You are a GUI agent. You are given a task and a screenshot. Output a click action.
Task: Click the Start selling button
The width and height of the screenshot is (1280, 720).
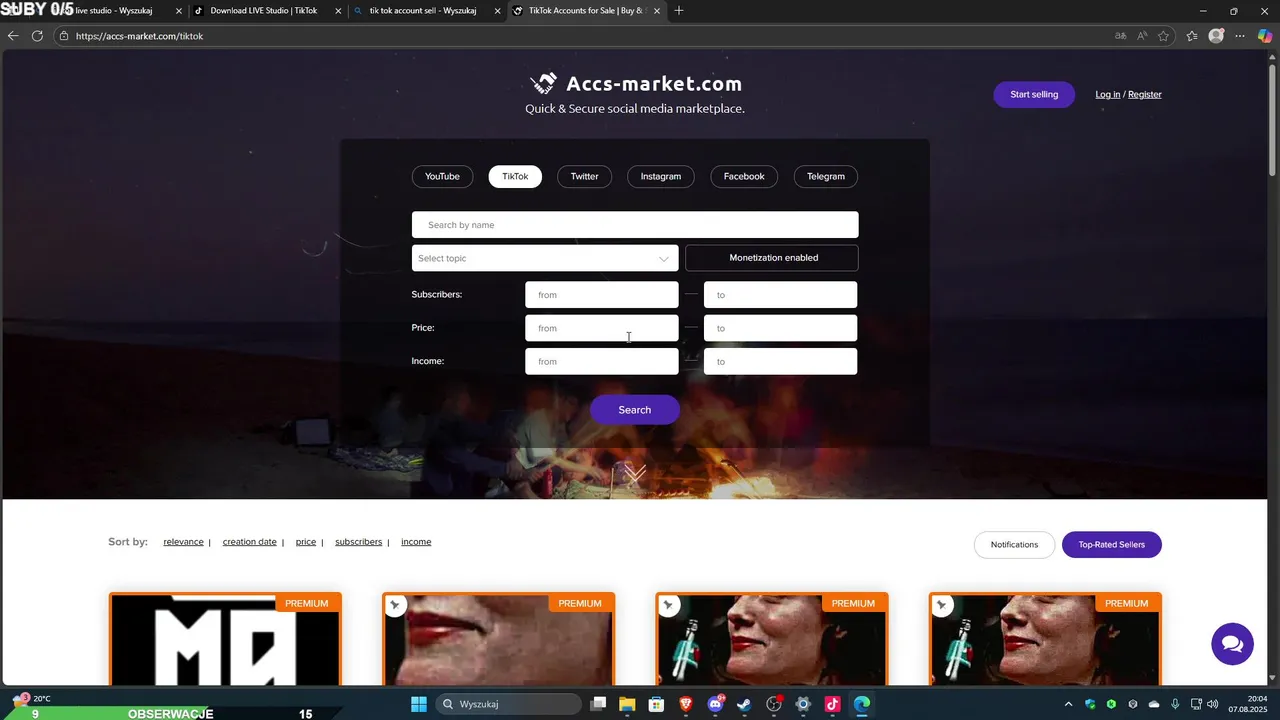[x=1034, y=94]
